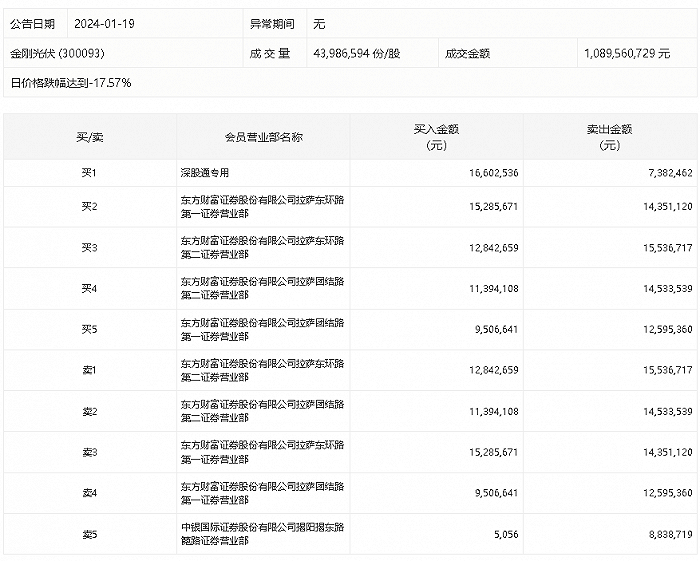Select 15,285,671 in the 买2 row

coord(494,207)
